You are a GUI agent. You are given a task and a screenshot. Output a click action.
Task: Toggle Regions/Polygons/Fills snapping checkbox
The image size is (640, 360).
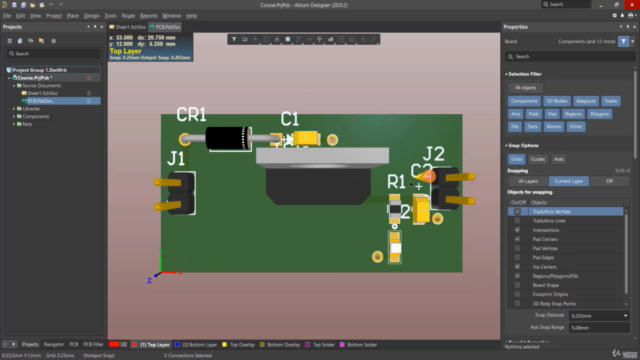tap(517, 276)
